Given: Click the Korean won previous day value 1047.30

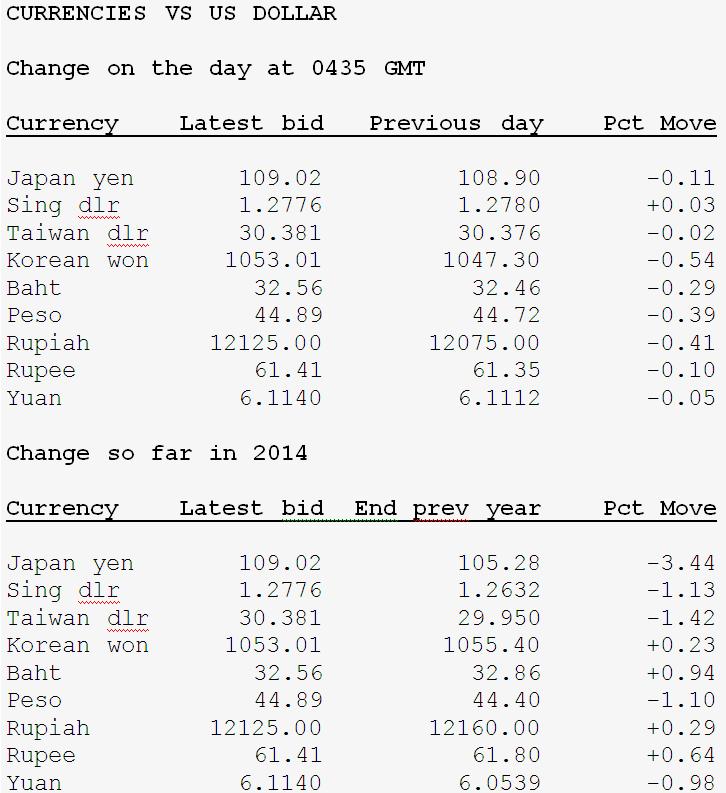Looking at the screenshot, I should 491,261.
